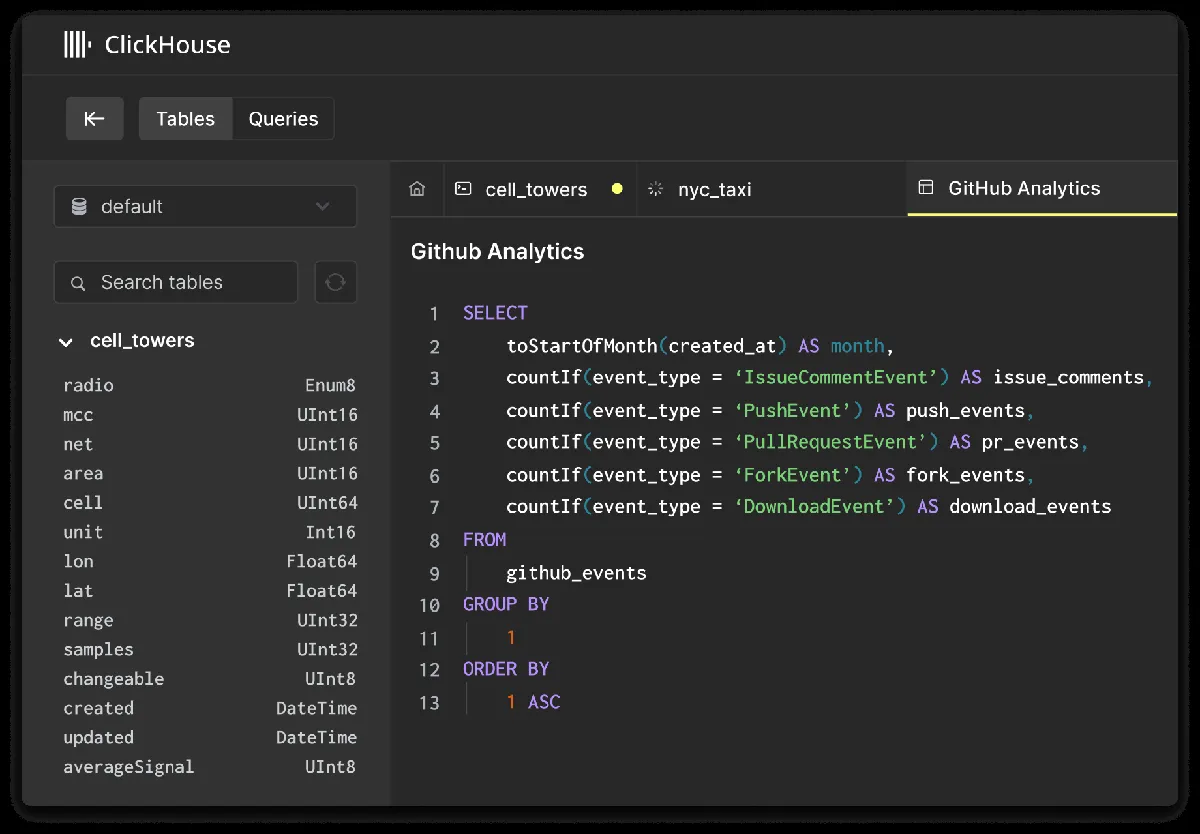The image size is (1200, 834).
Task: Focus the Search tables field
Action: click(176, 282)
